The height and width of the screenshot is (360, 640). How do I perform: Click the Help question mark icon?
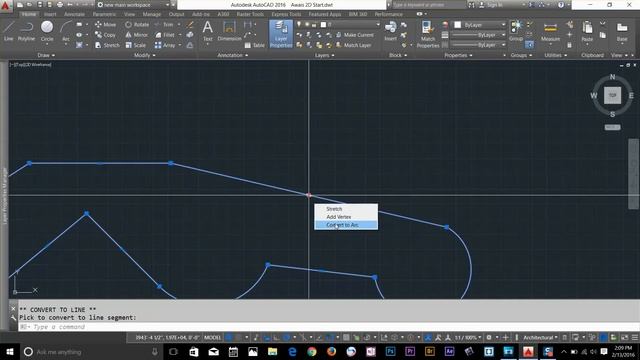click(561, 5)
